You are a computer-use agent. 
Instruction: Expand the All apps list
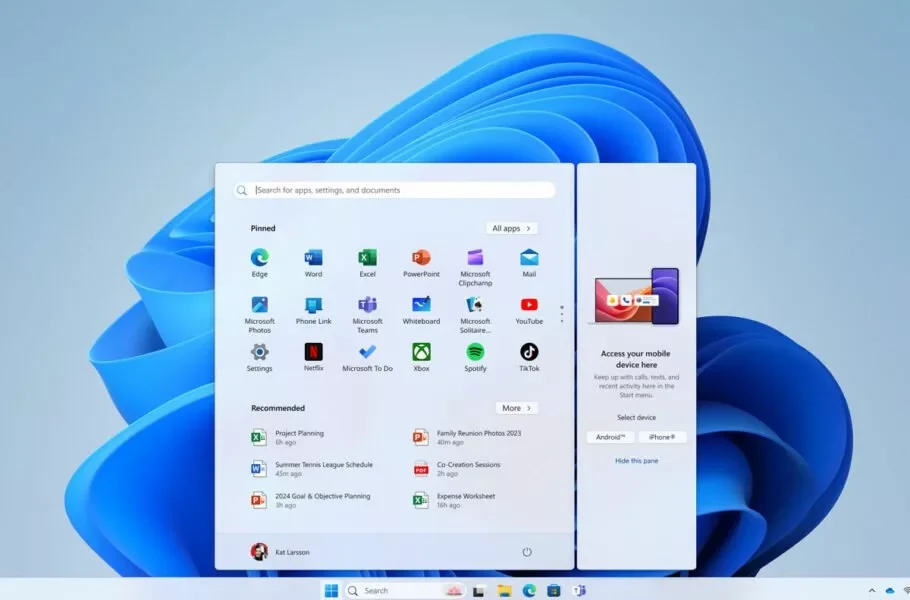pyautogui.click(x=512, y=228)
